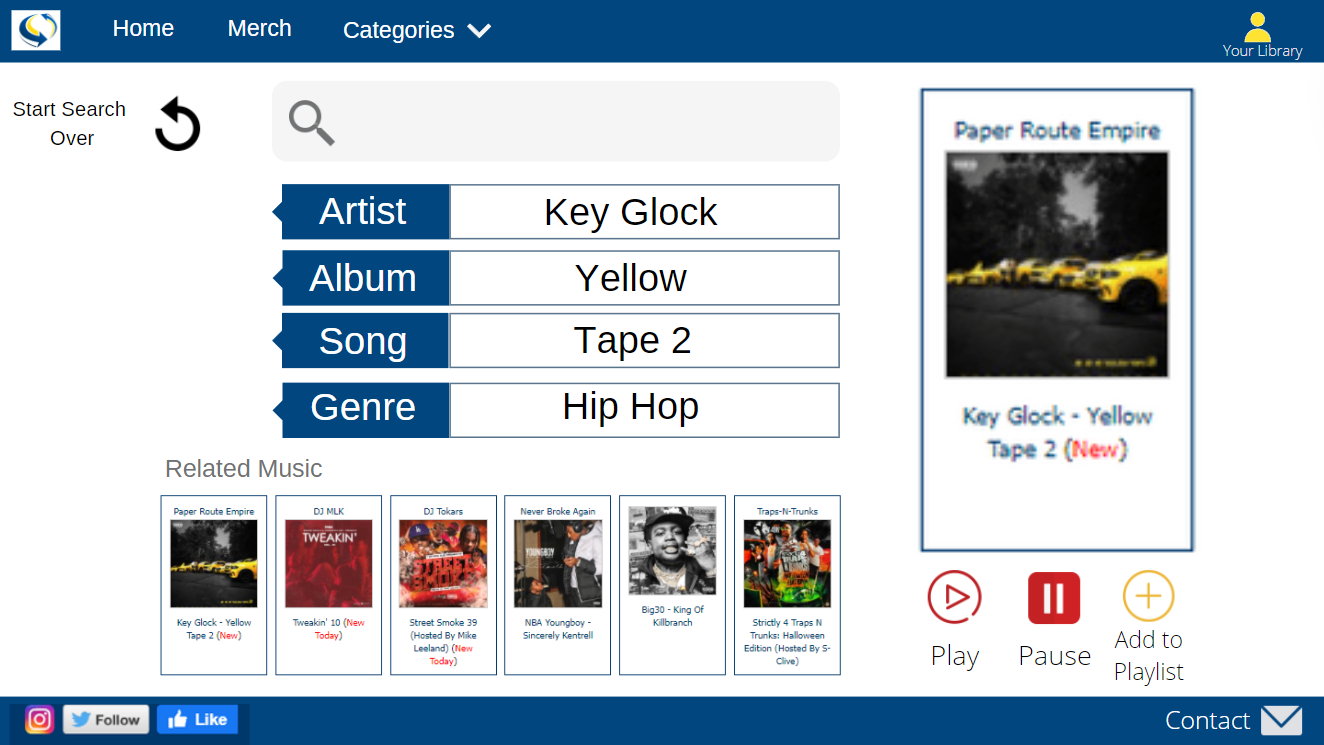Image resolution: width=1324 pixels, height=745 pixels.
Task: Click the red Pause button
Action: (x=1054, y=598)
